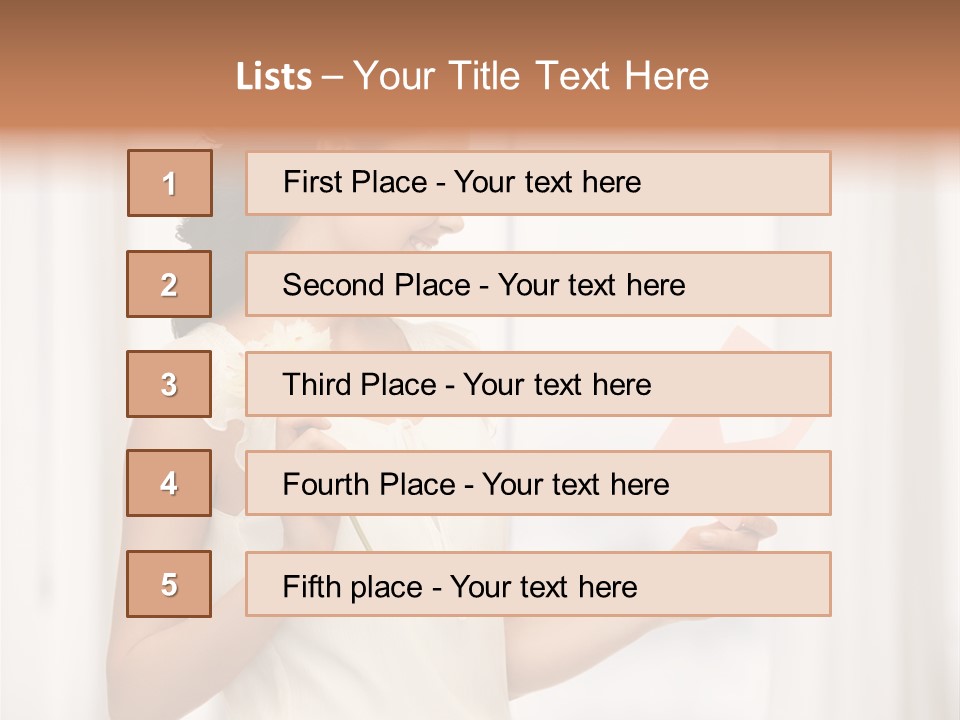Viewport: 960px width, 720px height.
Task: Click the First Place text box
Action: [538, 183]
